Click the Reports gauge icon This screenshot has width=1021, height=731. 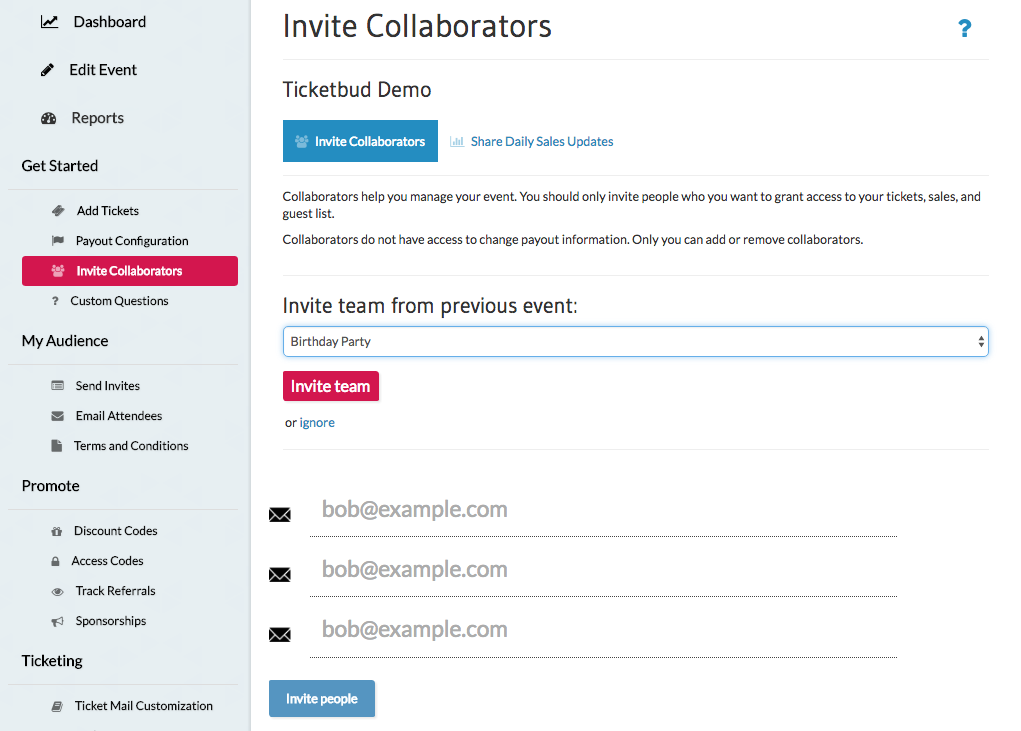coord(49,118)
